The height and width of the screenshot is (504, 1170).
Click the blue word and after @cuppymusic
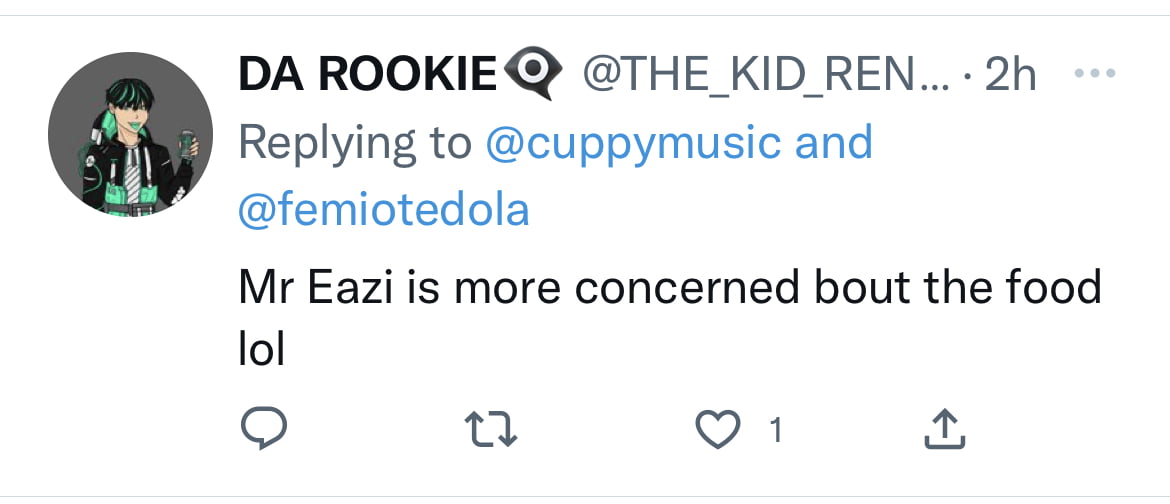833,142
